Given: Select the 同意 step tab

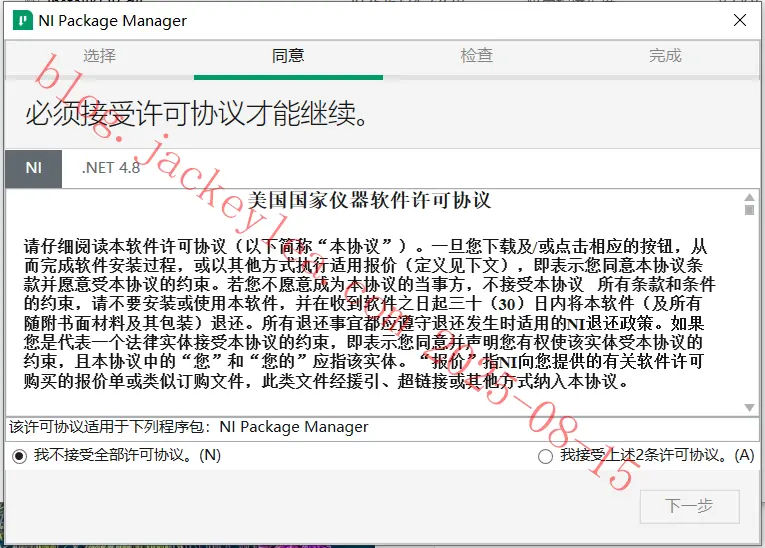Looking at the screenshot, I should point(288,56).
